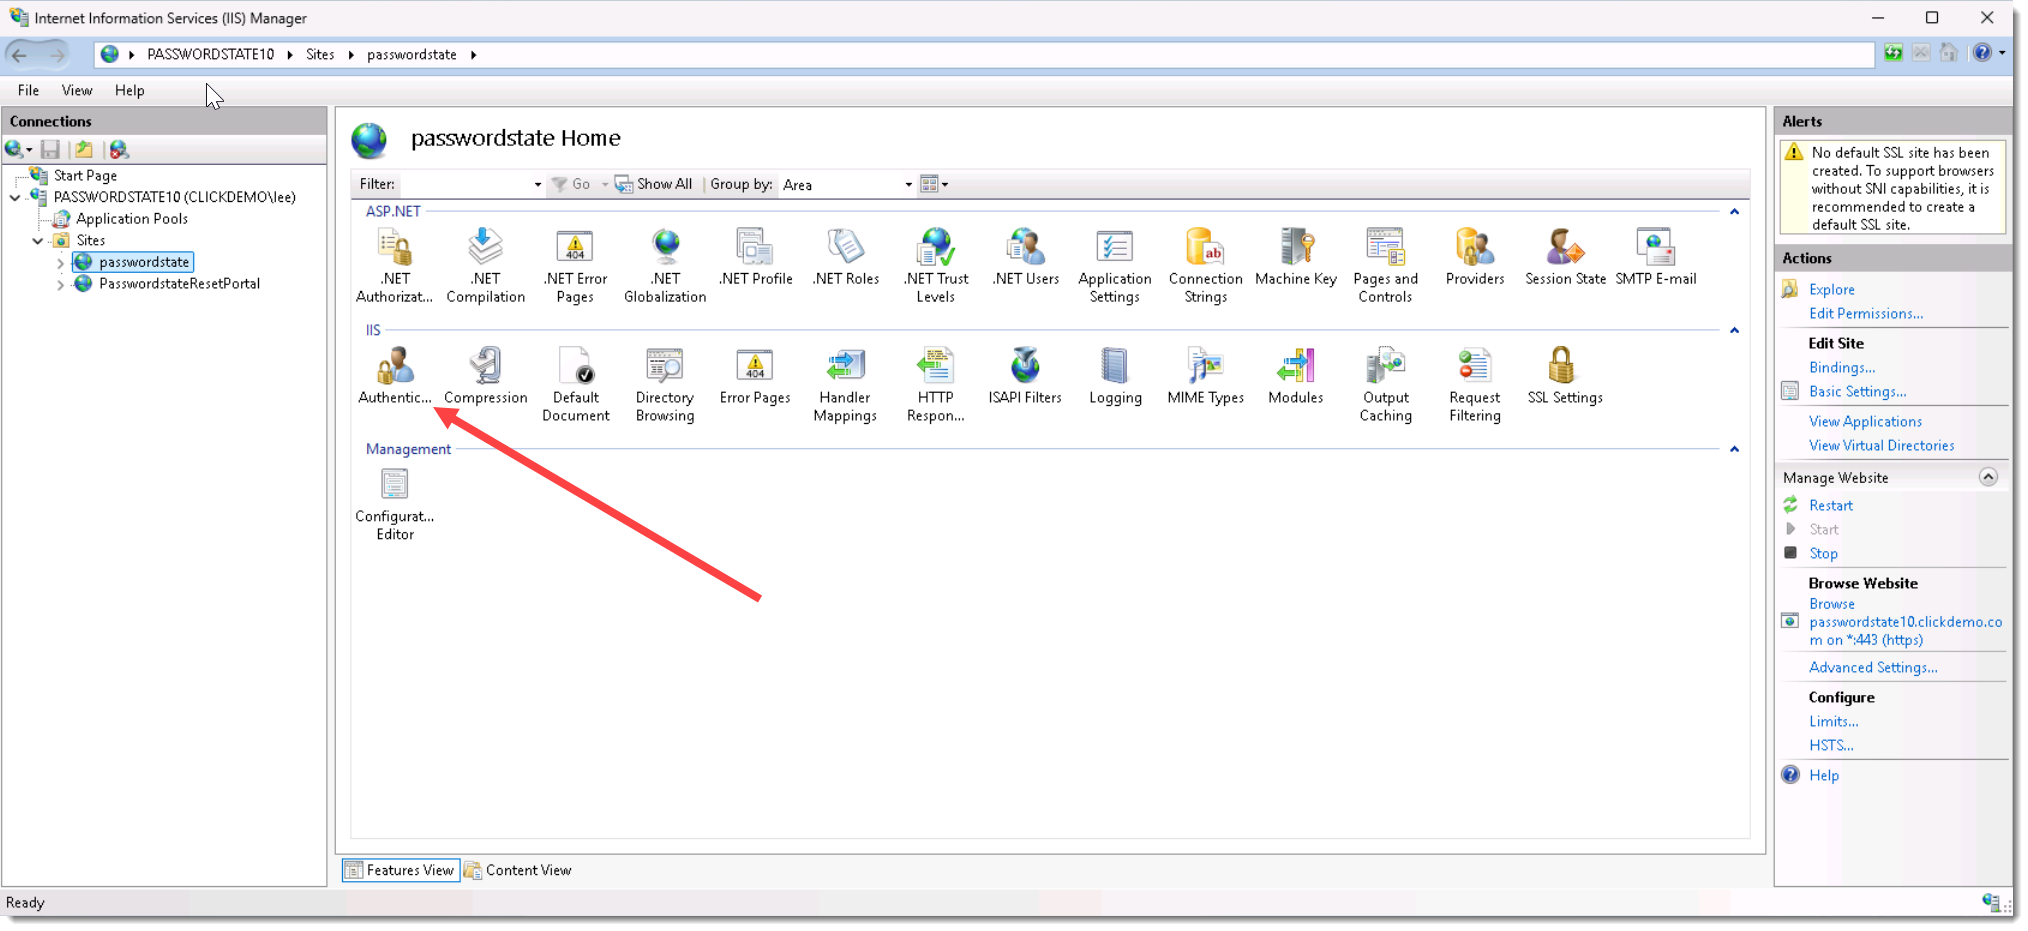Switch to the Content View tab
The image size is (2028, 931).
pyautogui.click(x=518, y=870)
